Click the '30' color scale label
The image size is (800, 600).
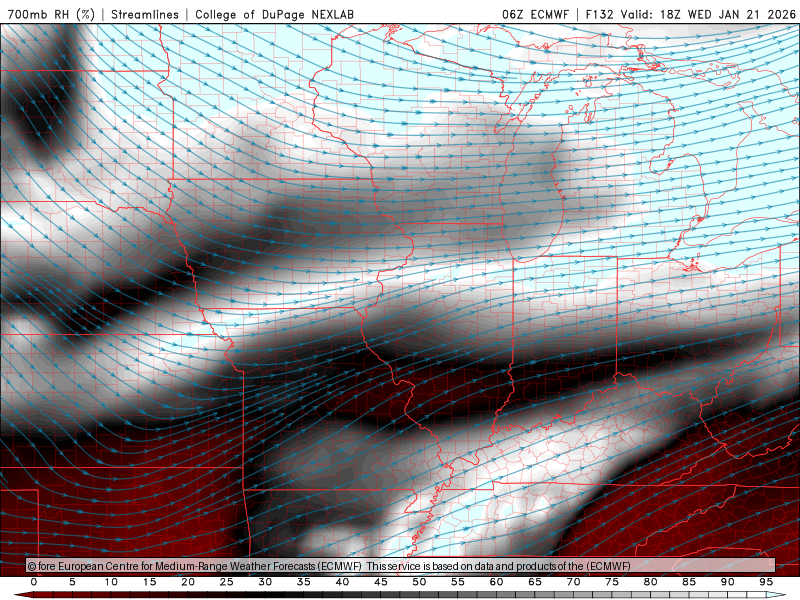[x=265, y=582]
